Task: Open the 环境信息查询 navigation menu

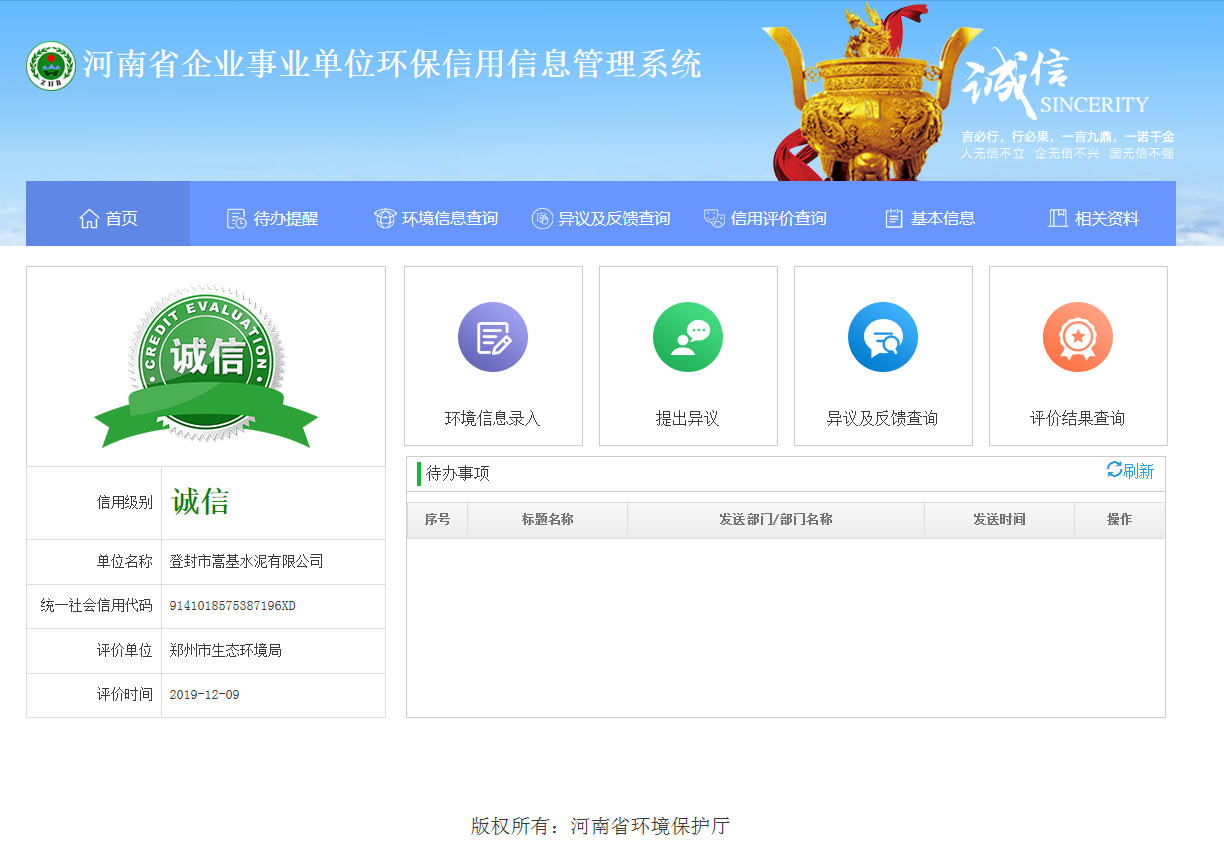Action: pyautogui.click(x=436, y=219)
